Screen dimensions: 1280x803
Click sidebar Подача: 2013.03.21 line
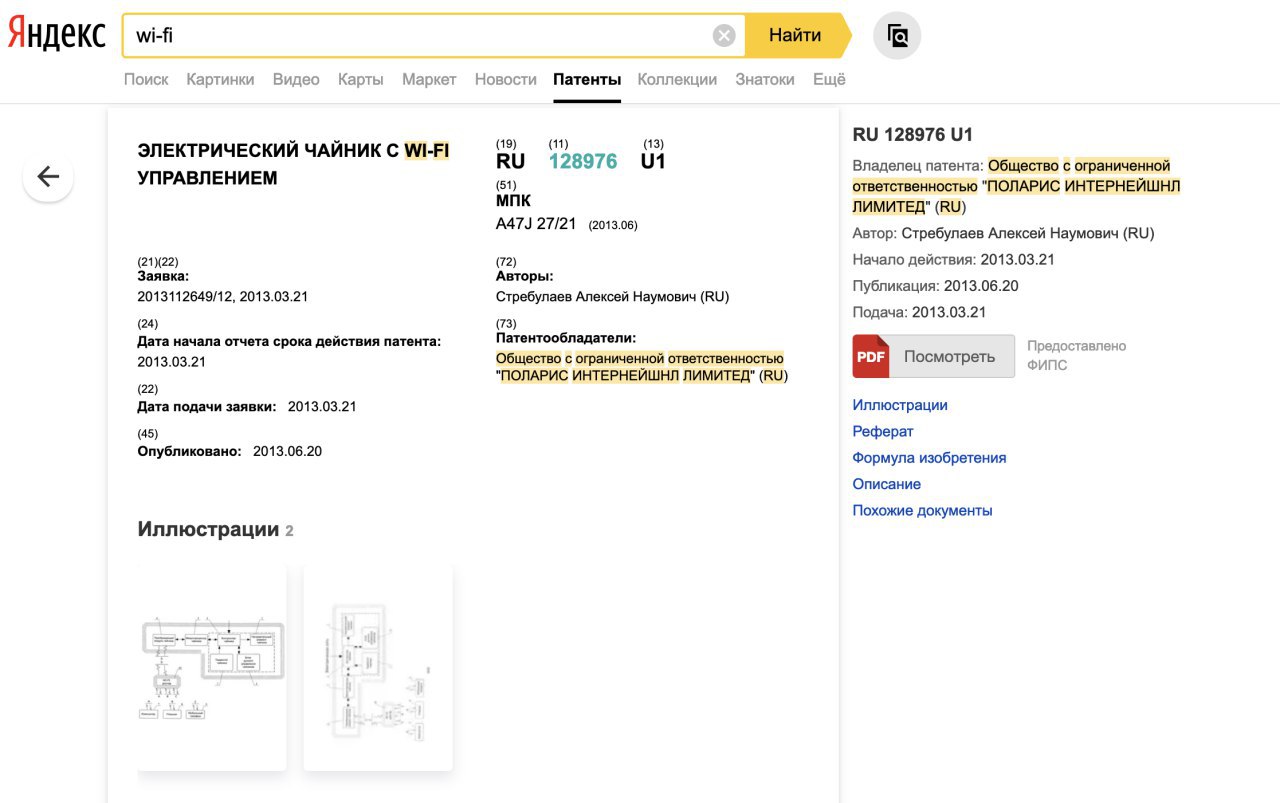coord(919,312)
